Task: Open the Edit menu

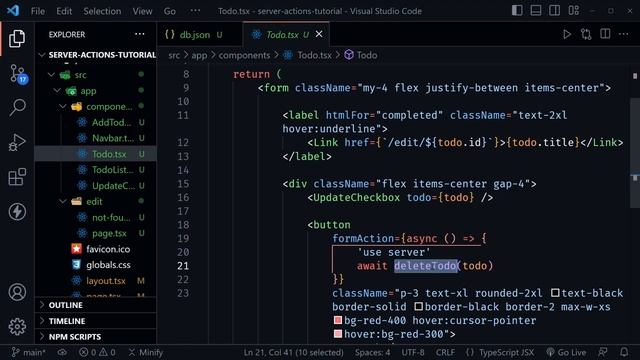Action: click(x=64, y=11)
